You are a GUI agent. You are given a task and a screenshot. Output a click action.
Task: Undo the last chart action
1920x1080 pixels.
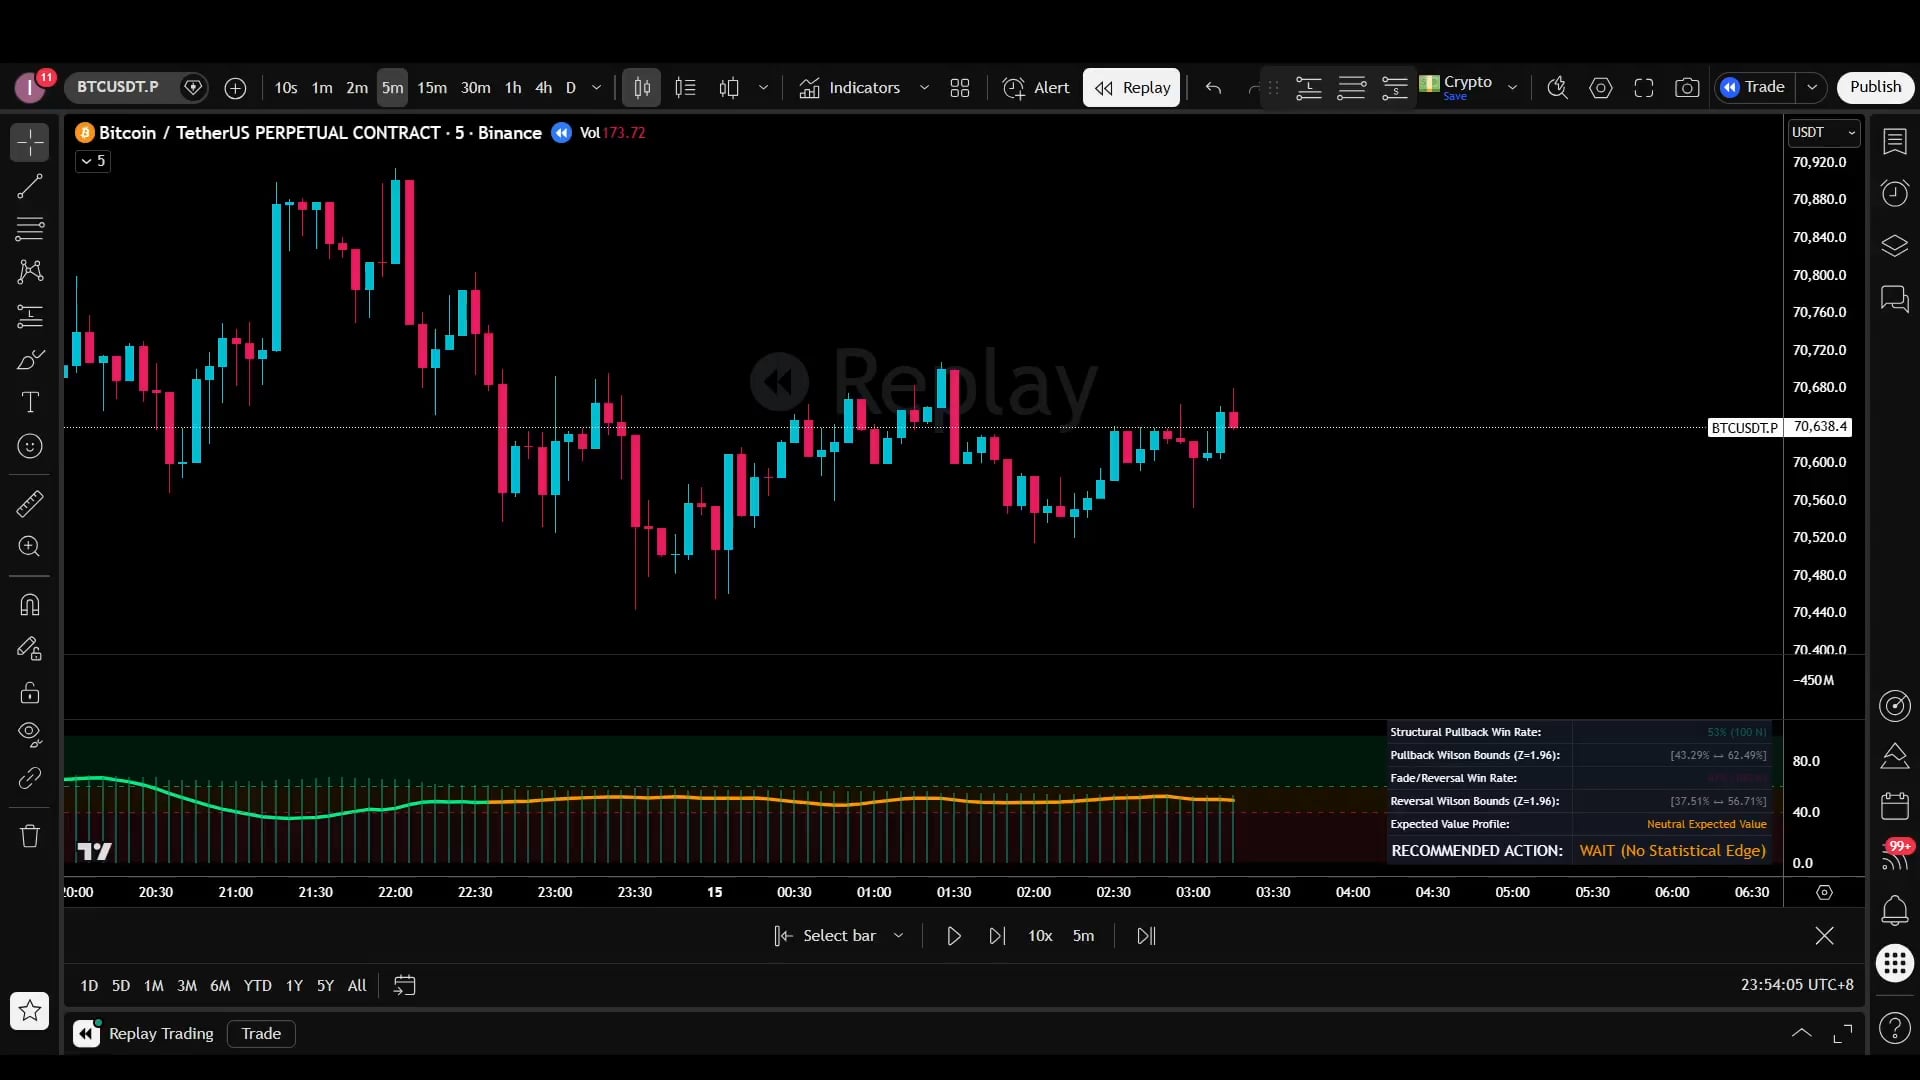pyautogui.click(x=1213, y=88)
